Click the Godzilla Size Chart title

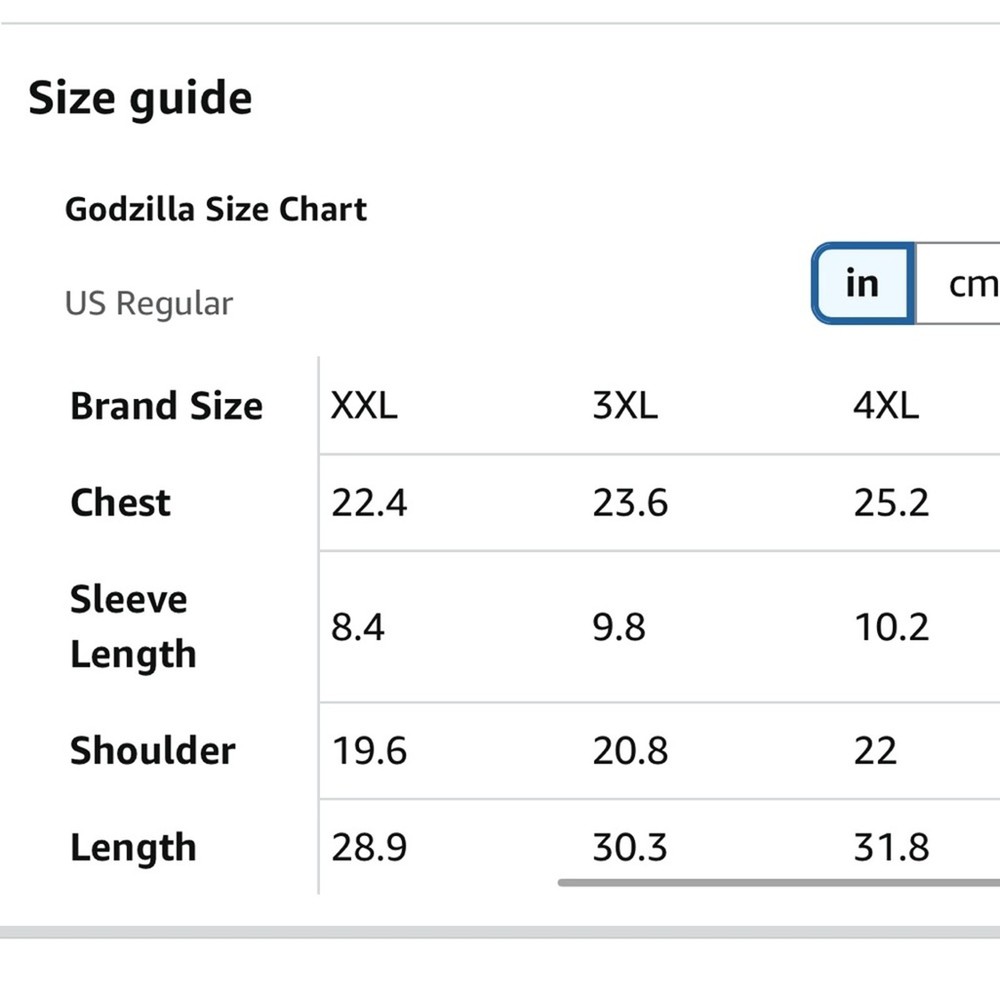tap(216, 210)
